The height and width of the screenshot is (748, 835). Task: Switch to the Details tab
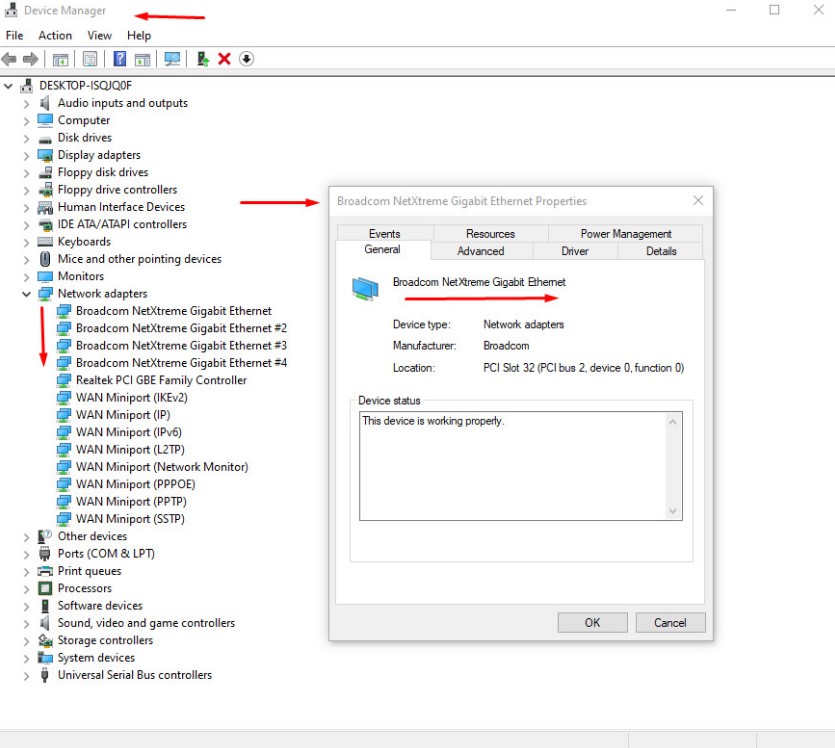661,251
